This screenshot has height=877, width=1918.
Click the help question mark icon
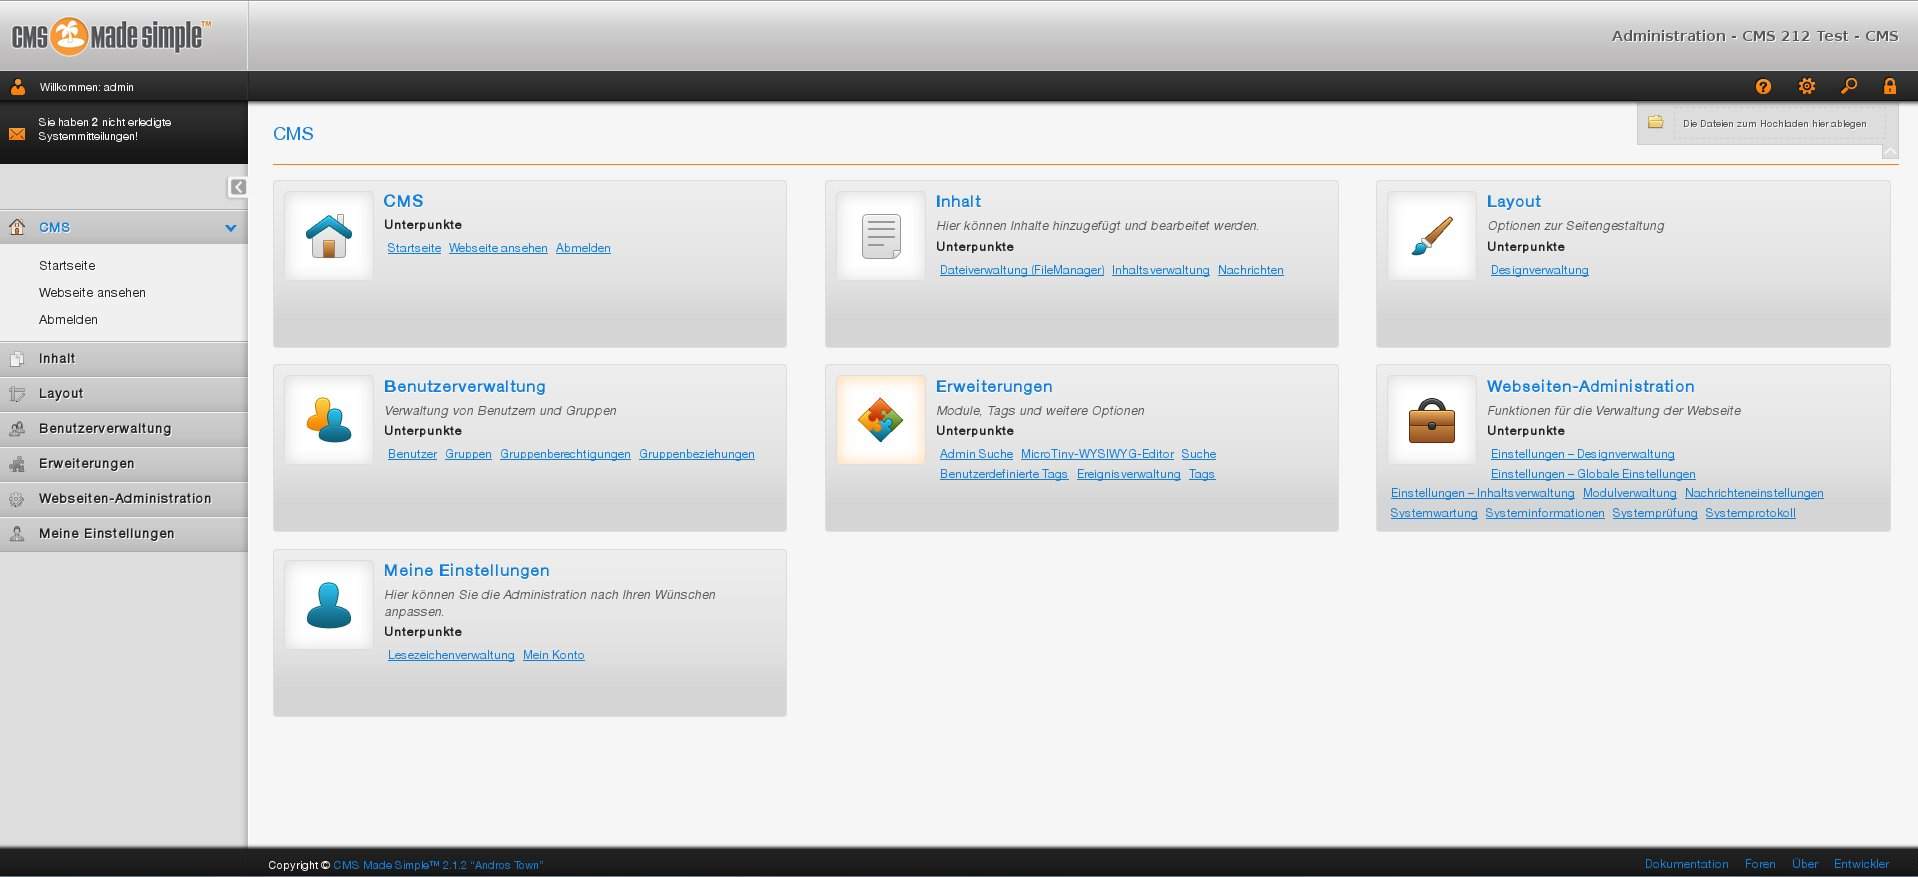(1763, 87)
